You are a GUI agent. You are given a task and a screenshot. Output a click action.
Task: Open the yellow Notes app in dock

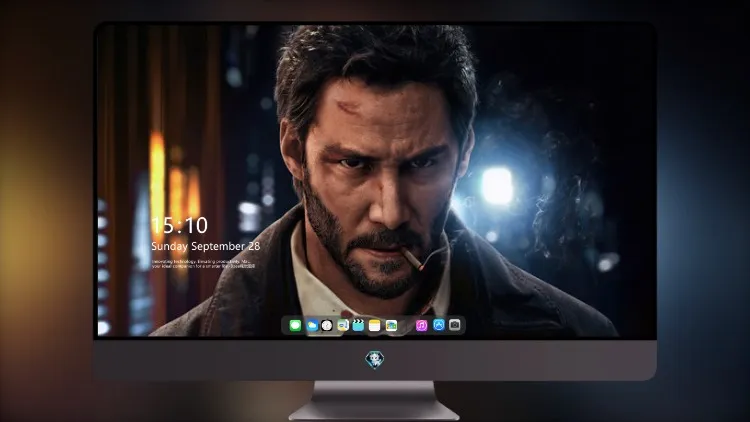(x=375, y=325)
